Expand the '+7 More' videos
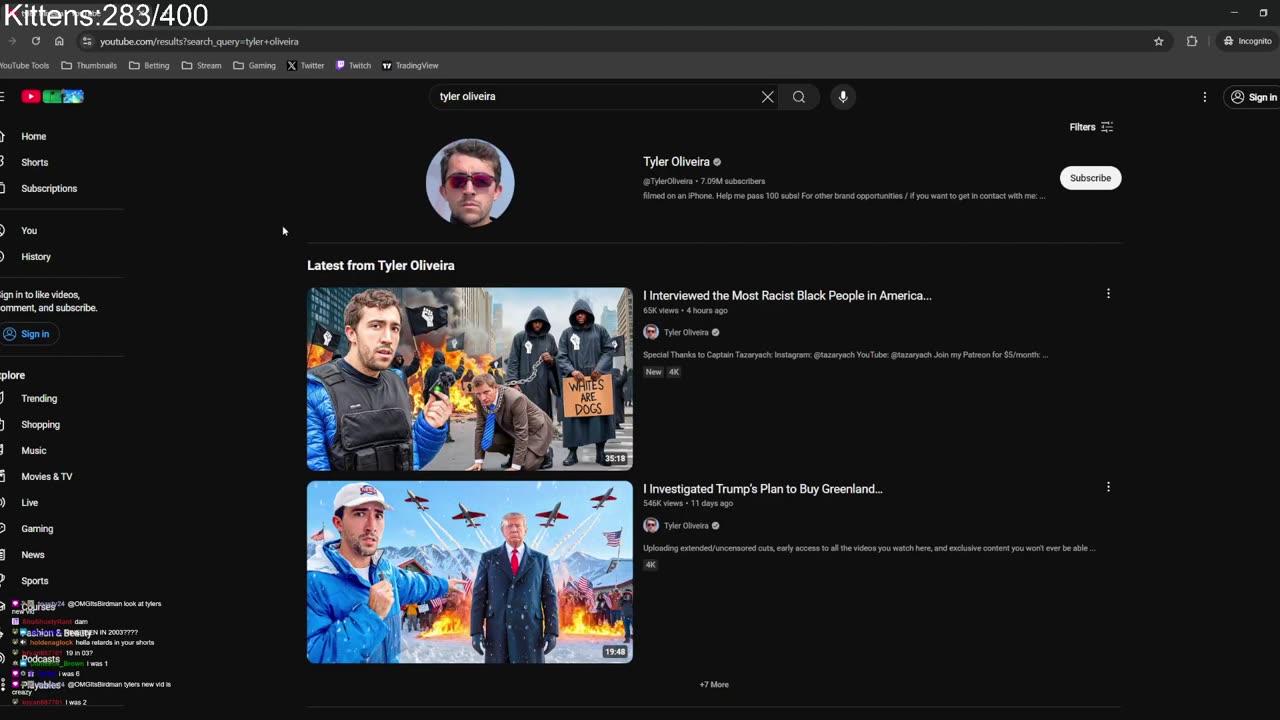The image size is (1280, 720). click(714, 684)
